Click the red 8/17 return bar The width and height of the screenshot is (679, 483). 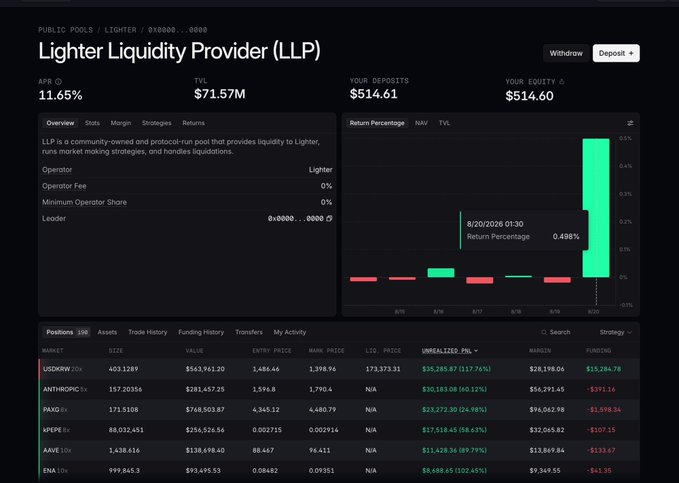click(479, 280)
